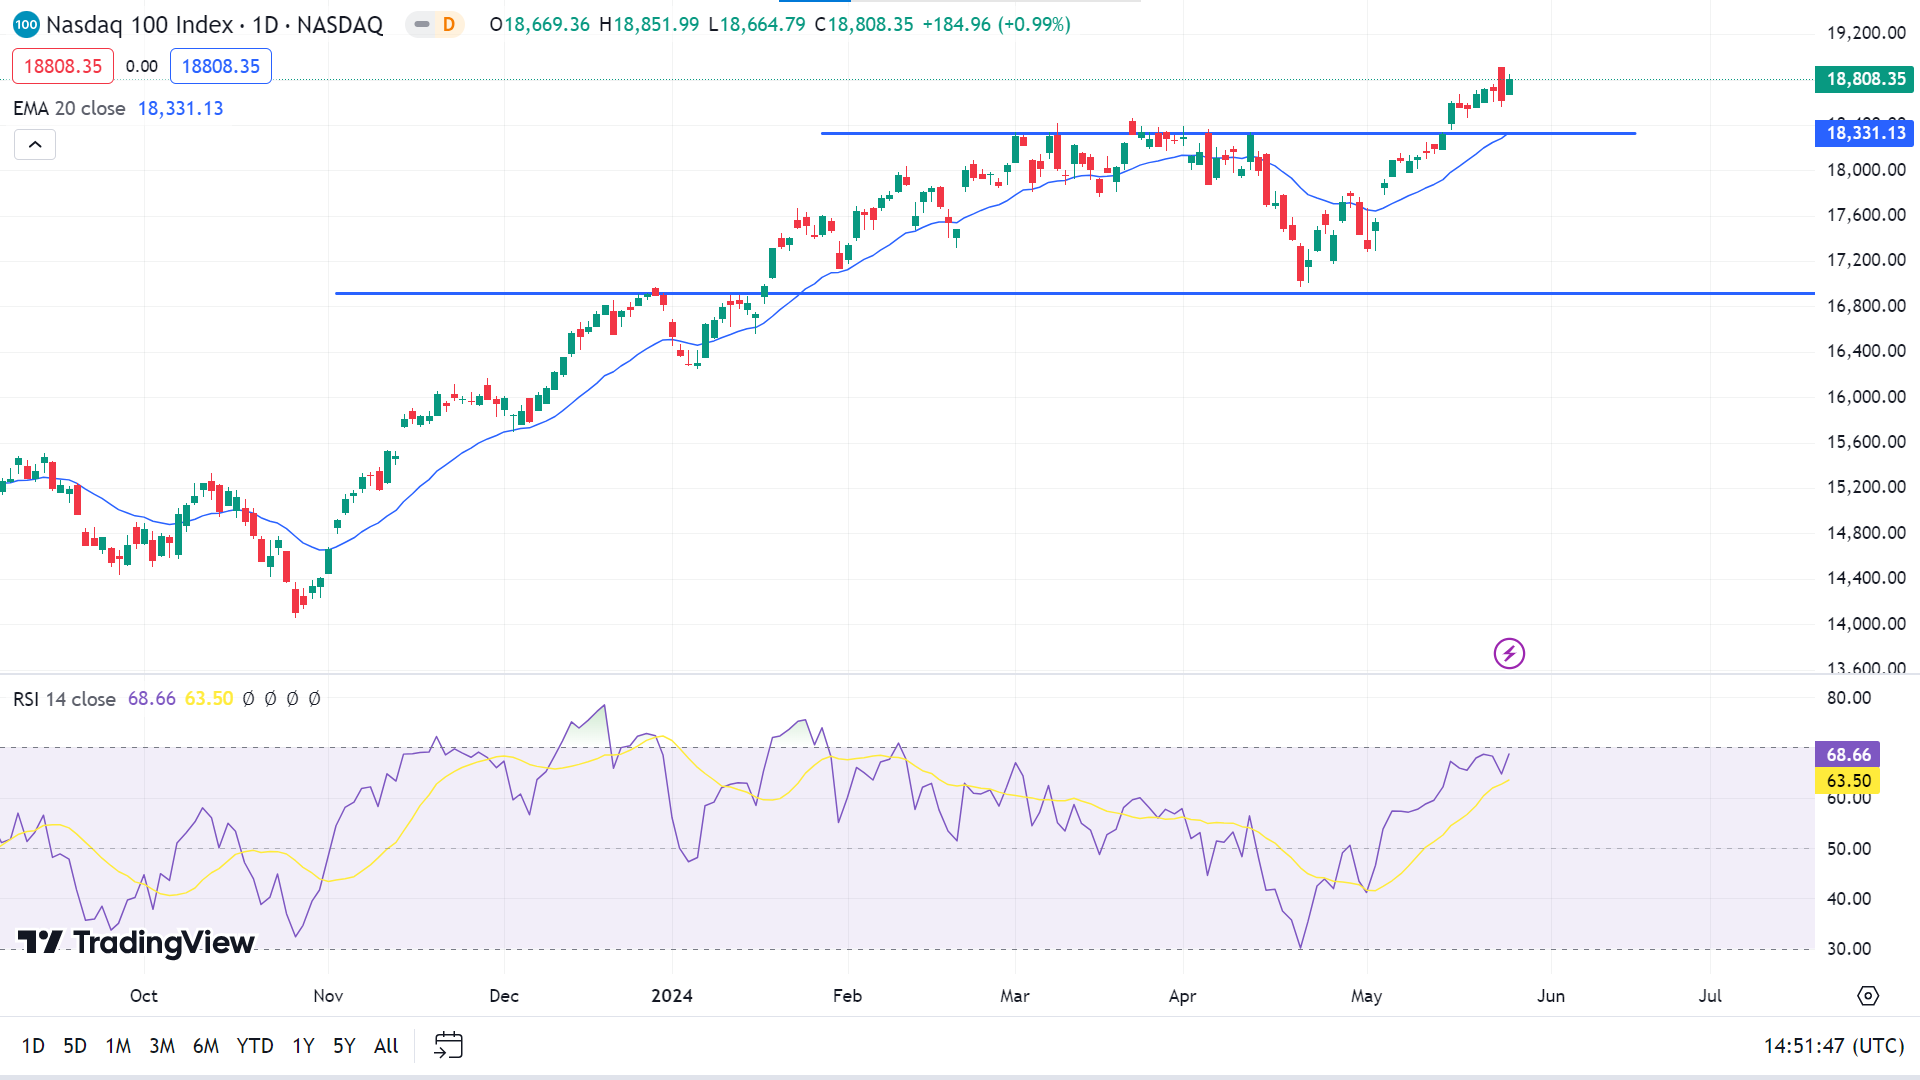Viewport: 1920px width, 1080px height.
Task: Select the 1D time range
Action: [x=33, y=1045]
